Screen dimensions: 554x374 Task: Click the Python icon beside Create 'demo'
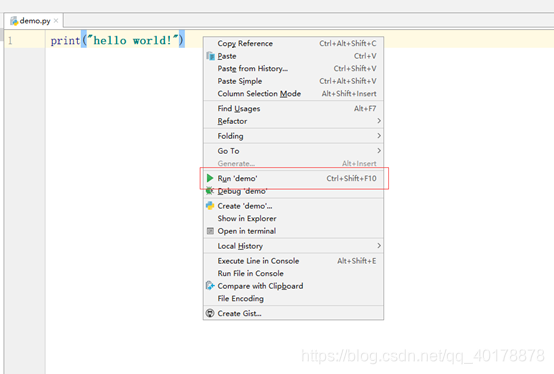210,206
